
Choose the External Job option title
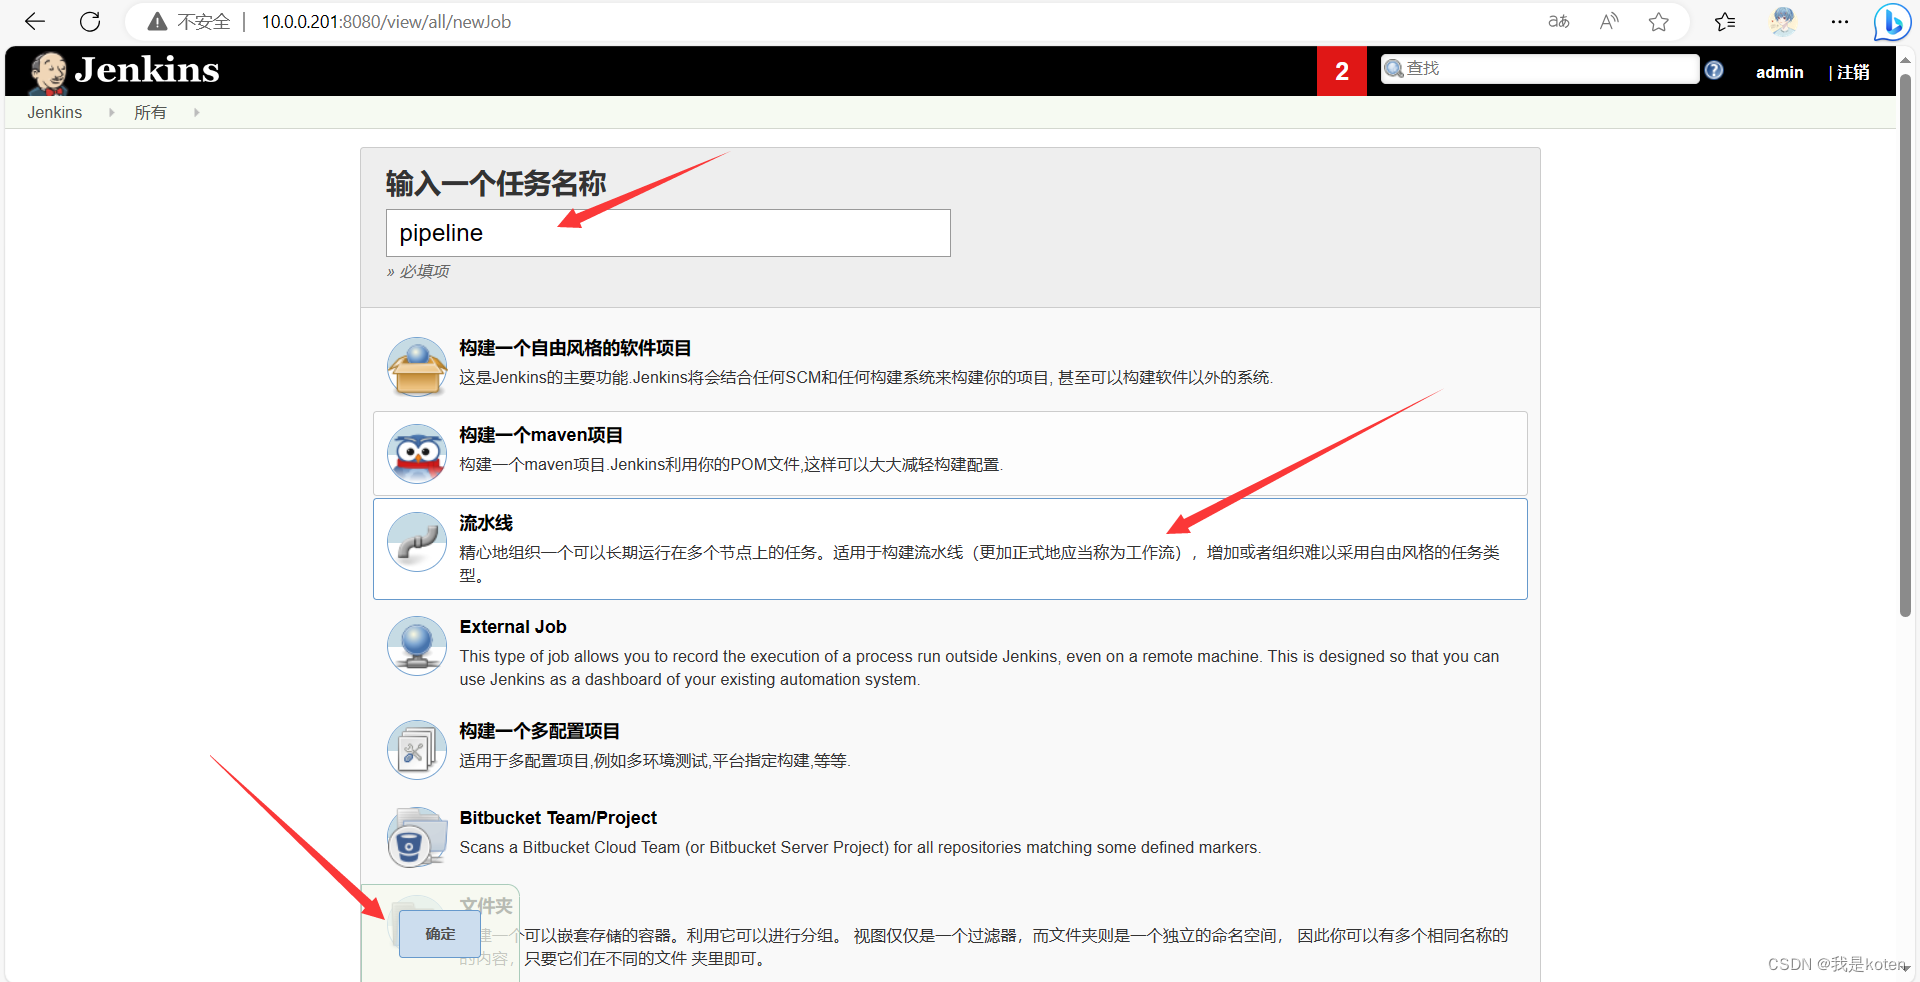click(513, 627)
